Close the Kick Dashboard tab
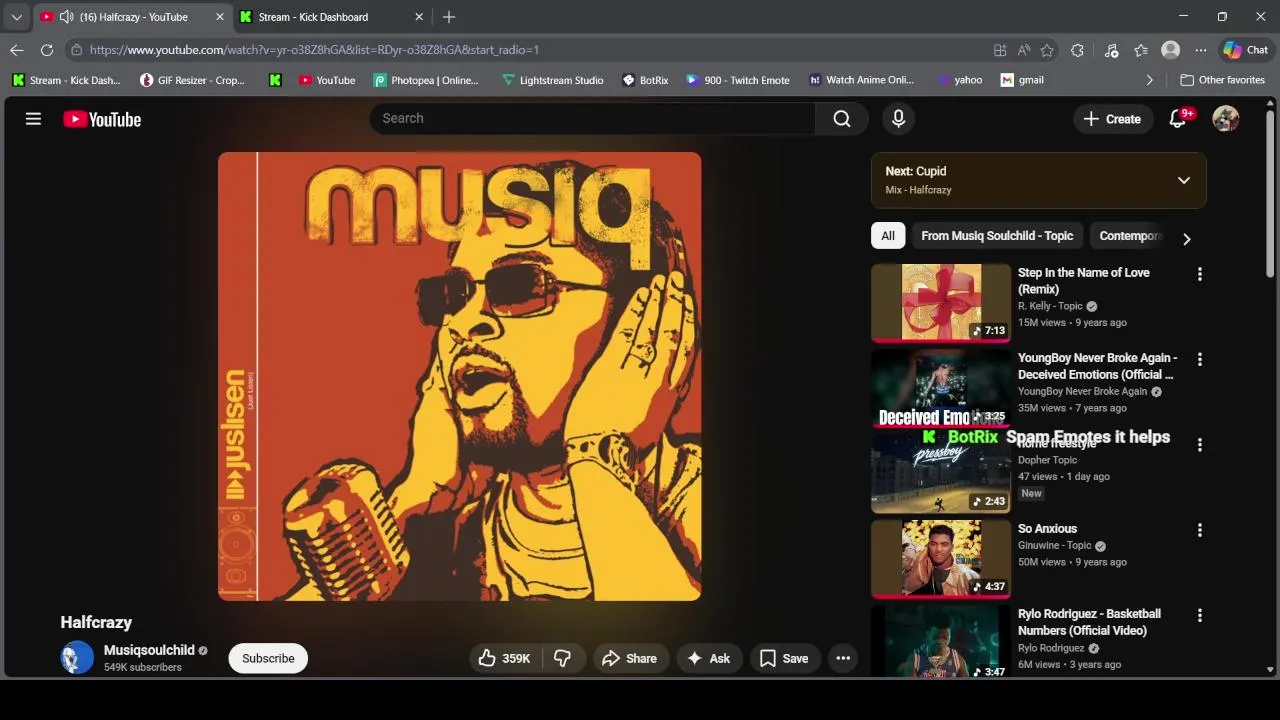Viewport: 1280px width, 720px height. [419, 17]
